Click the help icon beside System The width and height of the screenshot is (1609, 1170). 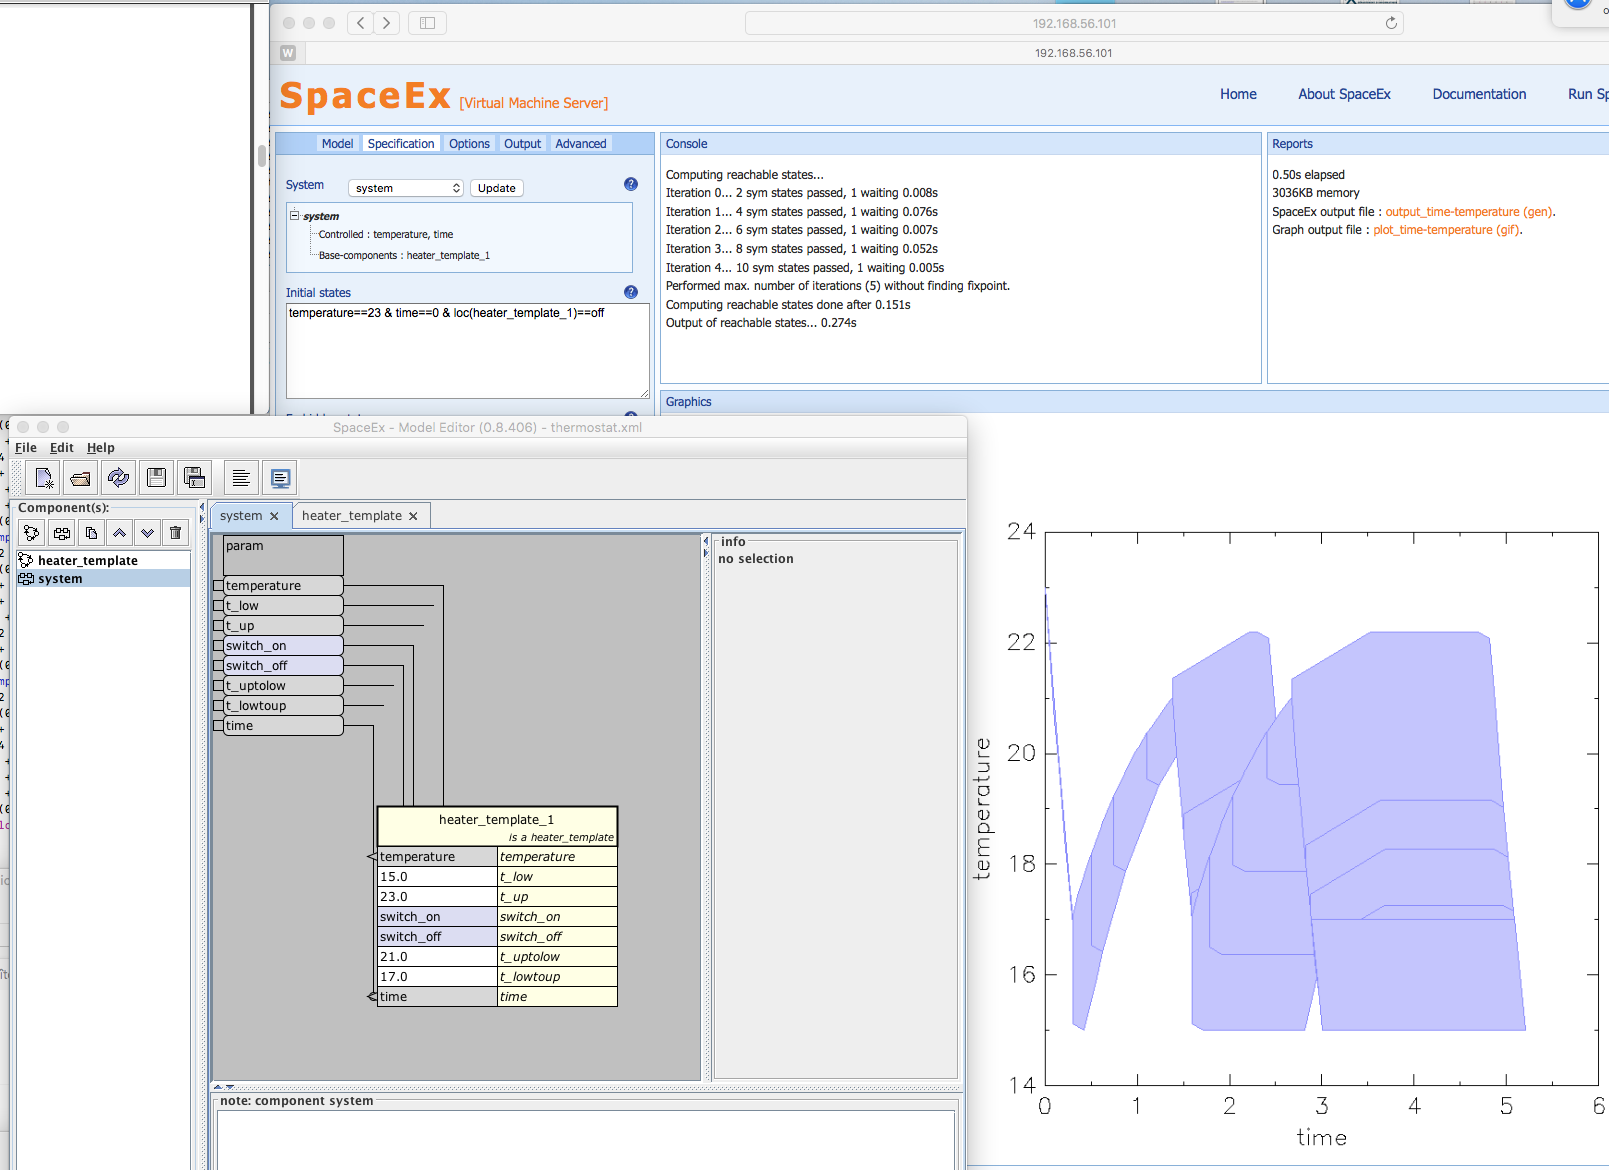(x=631, y=184)
